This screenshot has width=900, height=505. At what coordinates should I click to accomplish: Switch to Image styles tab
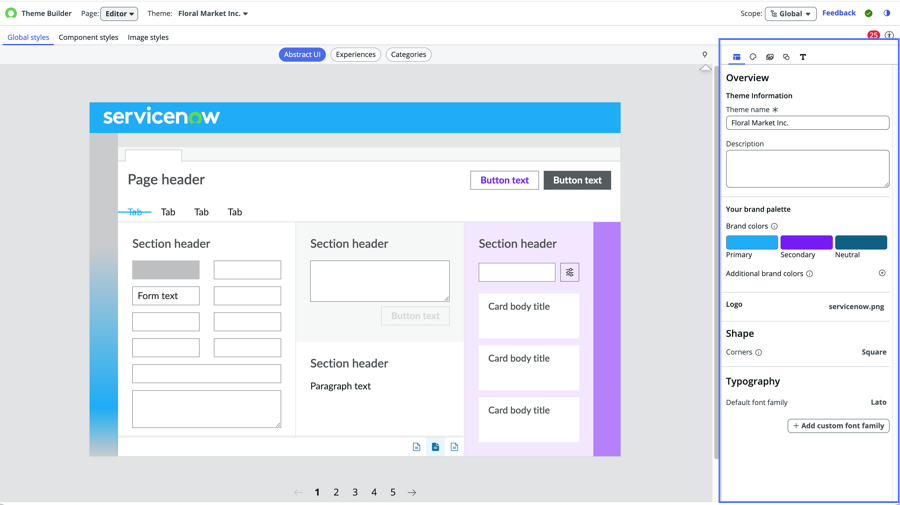coord(148,37)
